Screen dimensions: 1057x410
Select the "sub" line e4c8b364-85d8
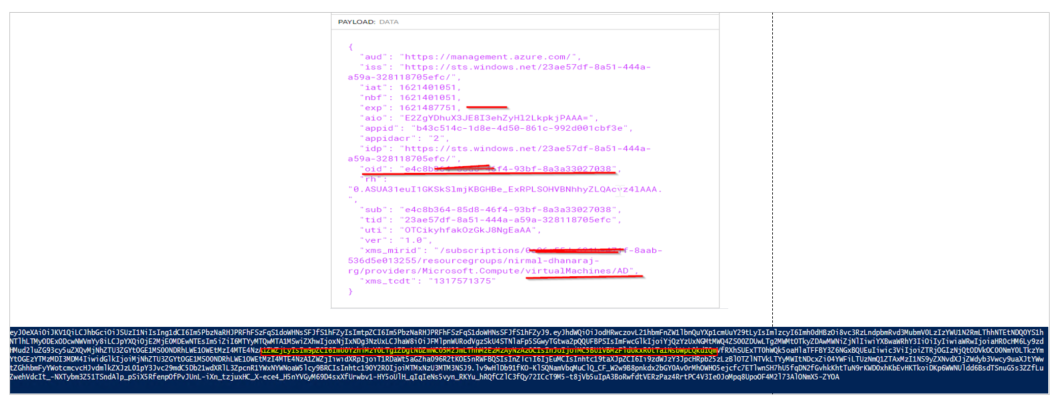pyautogui.click(x=490, y=210)
